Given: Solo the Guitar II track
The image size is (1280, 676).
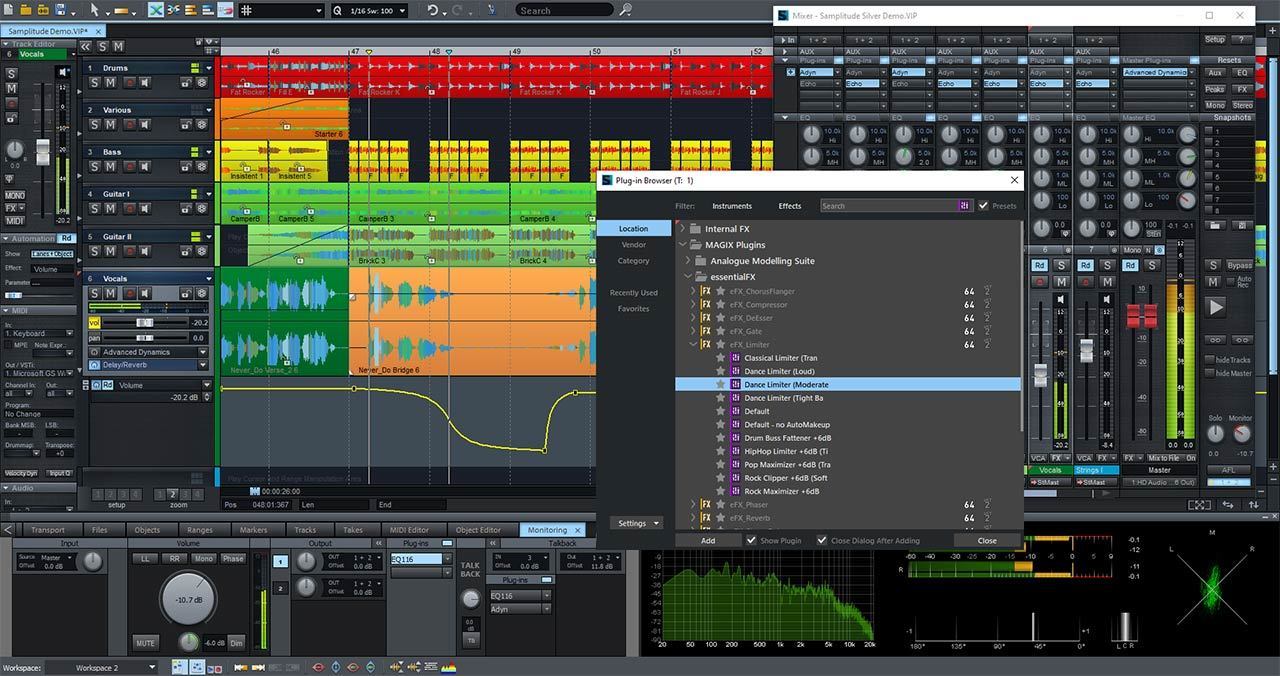Looking at the screenshot, I should point(95,251).
